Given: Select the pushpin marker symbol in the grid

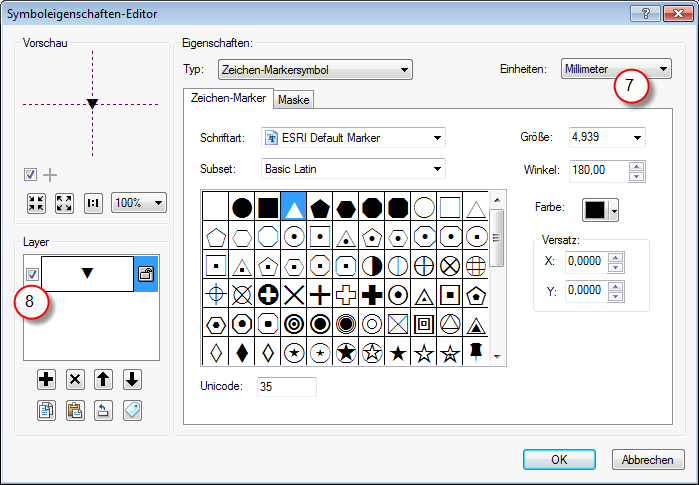Looking at the screenshot, I should [x=477, y=352].
